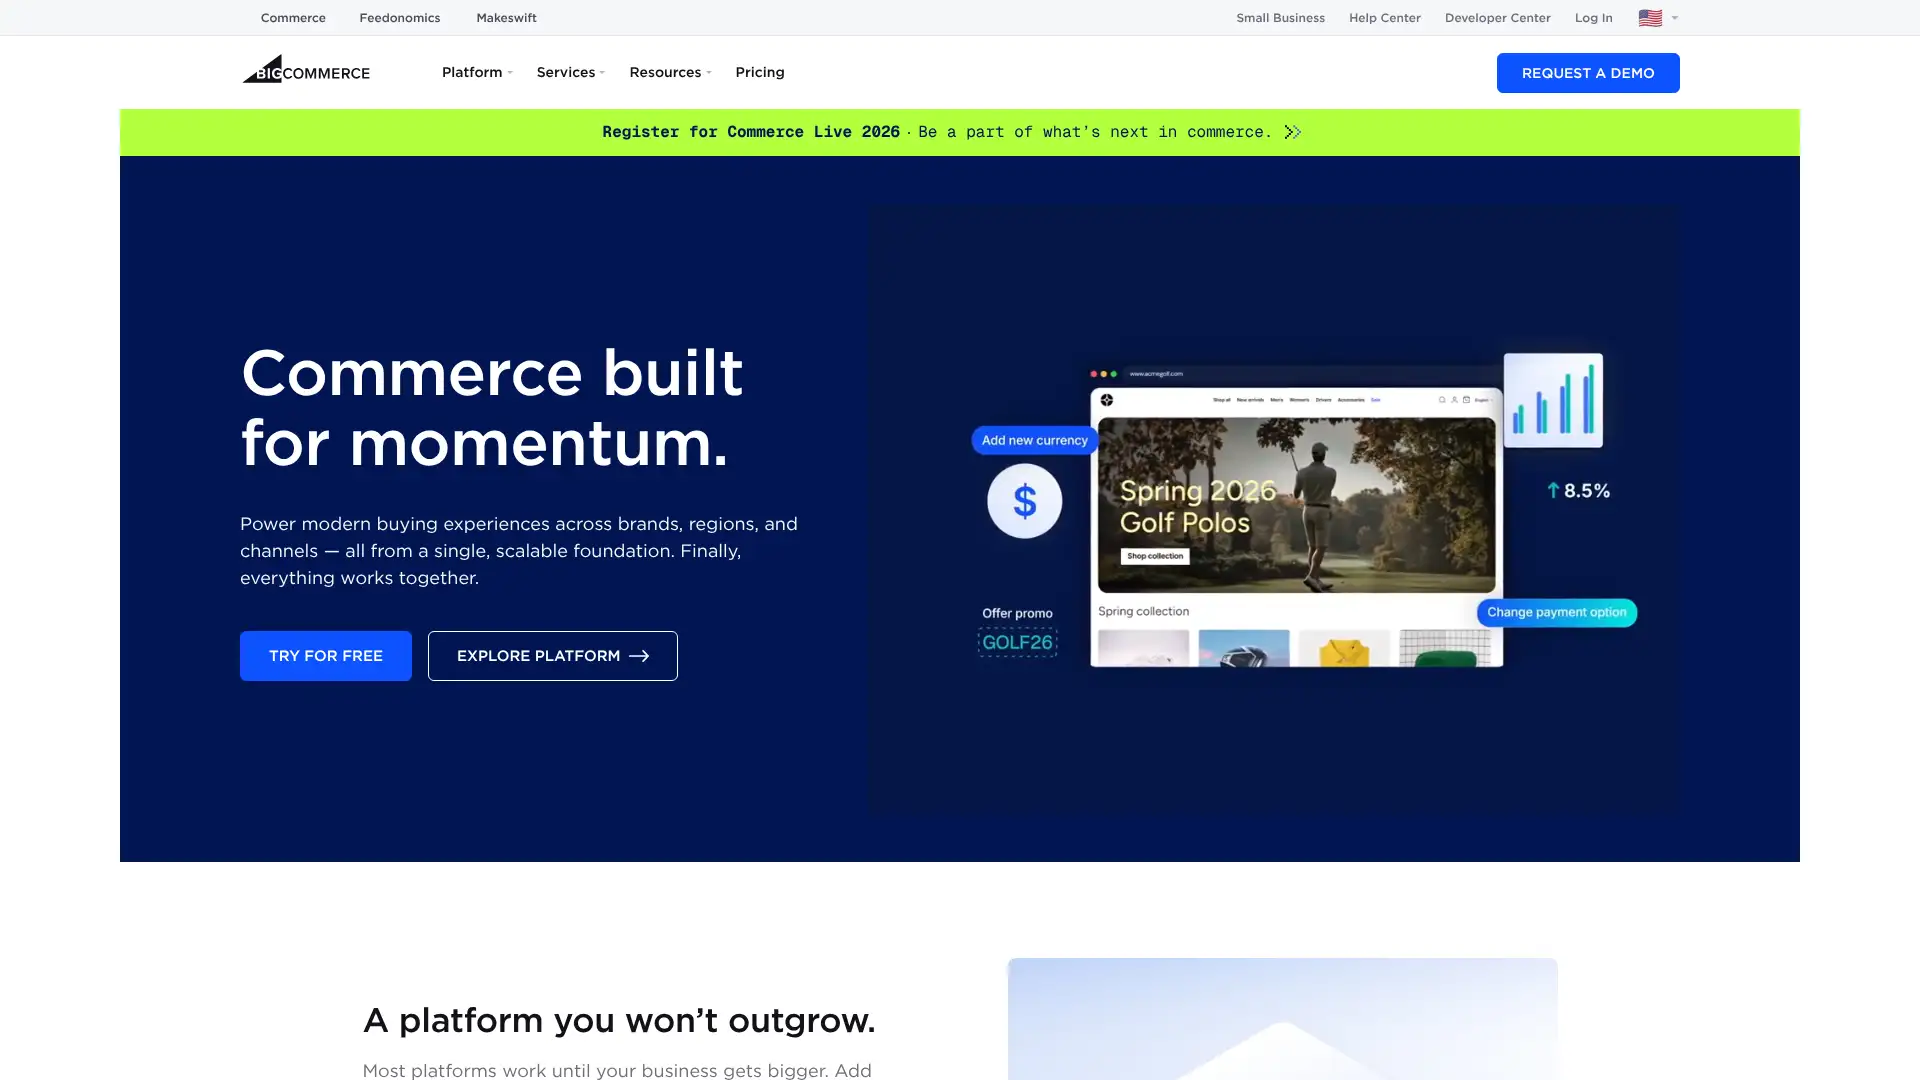Click Log In
This screenshot has height=1080, width=1920.
click(x=1593, y=18)
